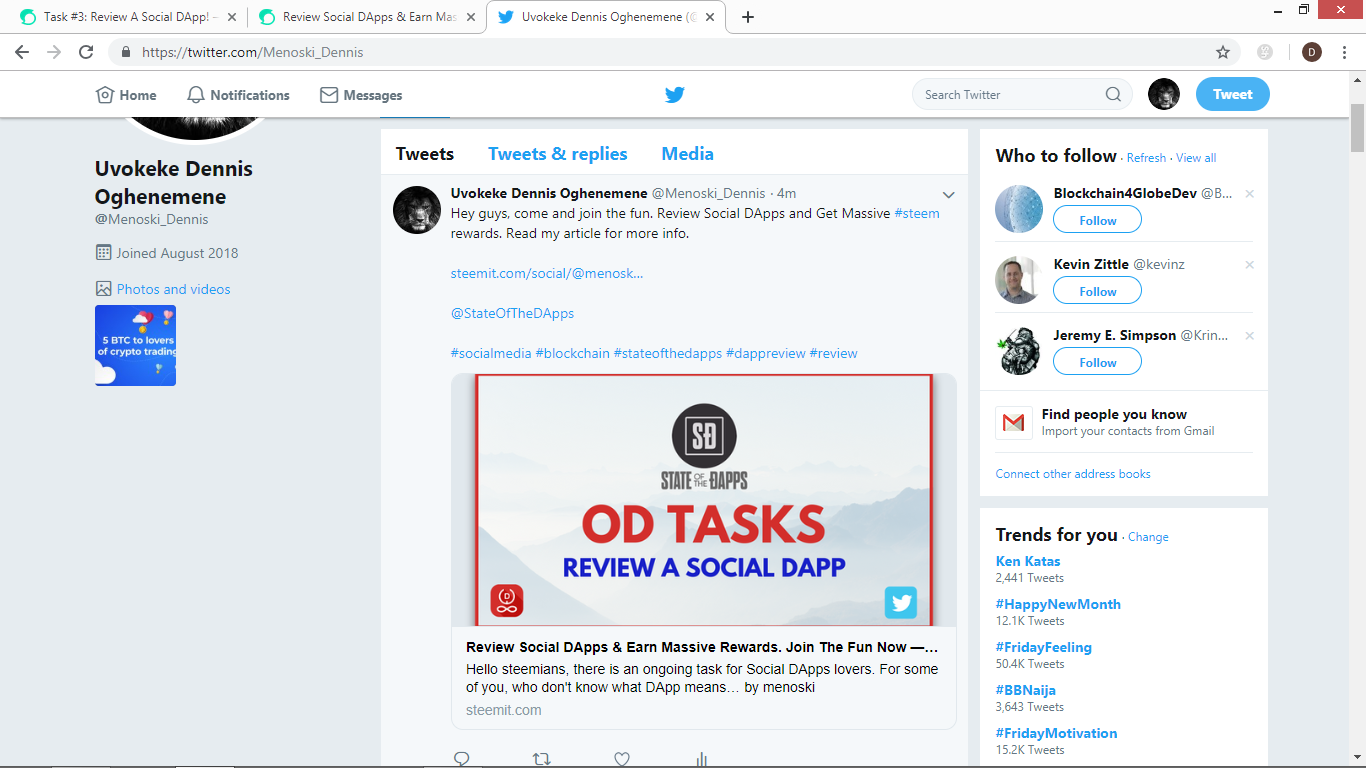Open Home via the house icon
The width and height of the screenshot is (1366, 768).
click(x=105, y=95)
